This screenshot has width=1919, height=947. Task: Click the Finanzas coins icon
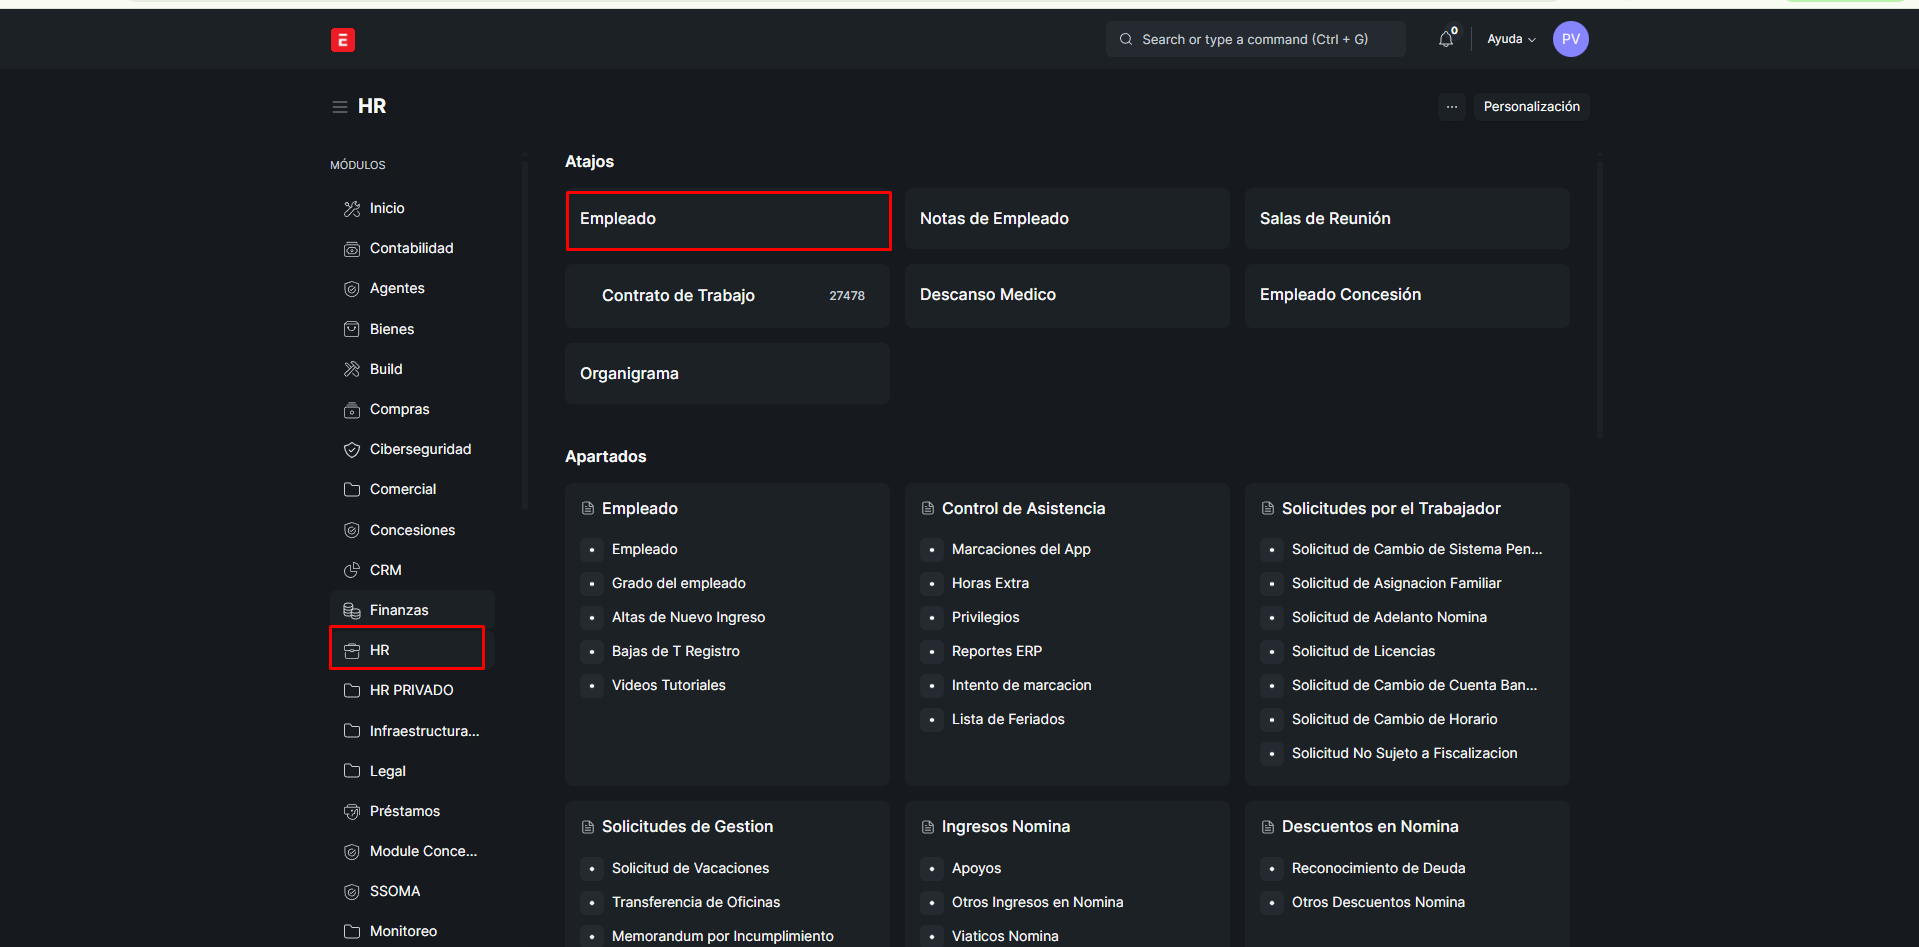click(x=352, y=610)
